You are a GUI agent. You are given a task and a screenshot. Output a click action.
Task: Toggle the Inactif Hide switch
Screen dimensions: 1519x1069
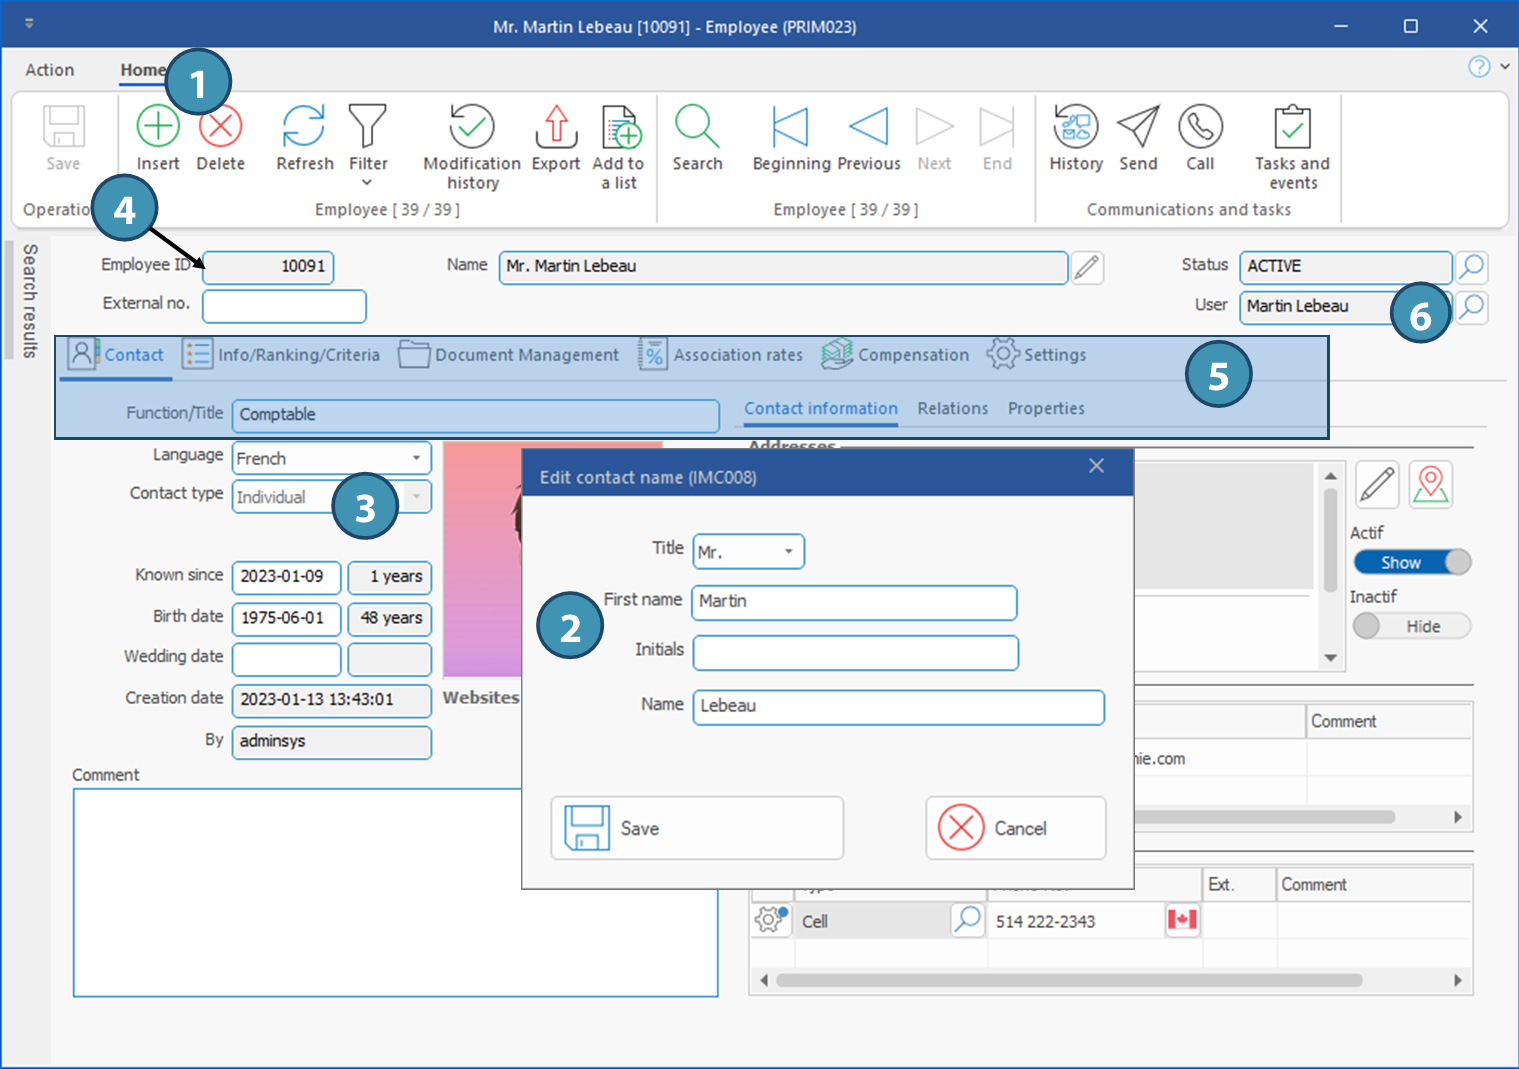tap(1411, 626)
